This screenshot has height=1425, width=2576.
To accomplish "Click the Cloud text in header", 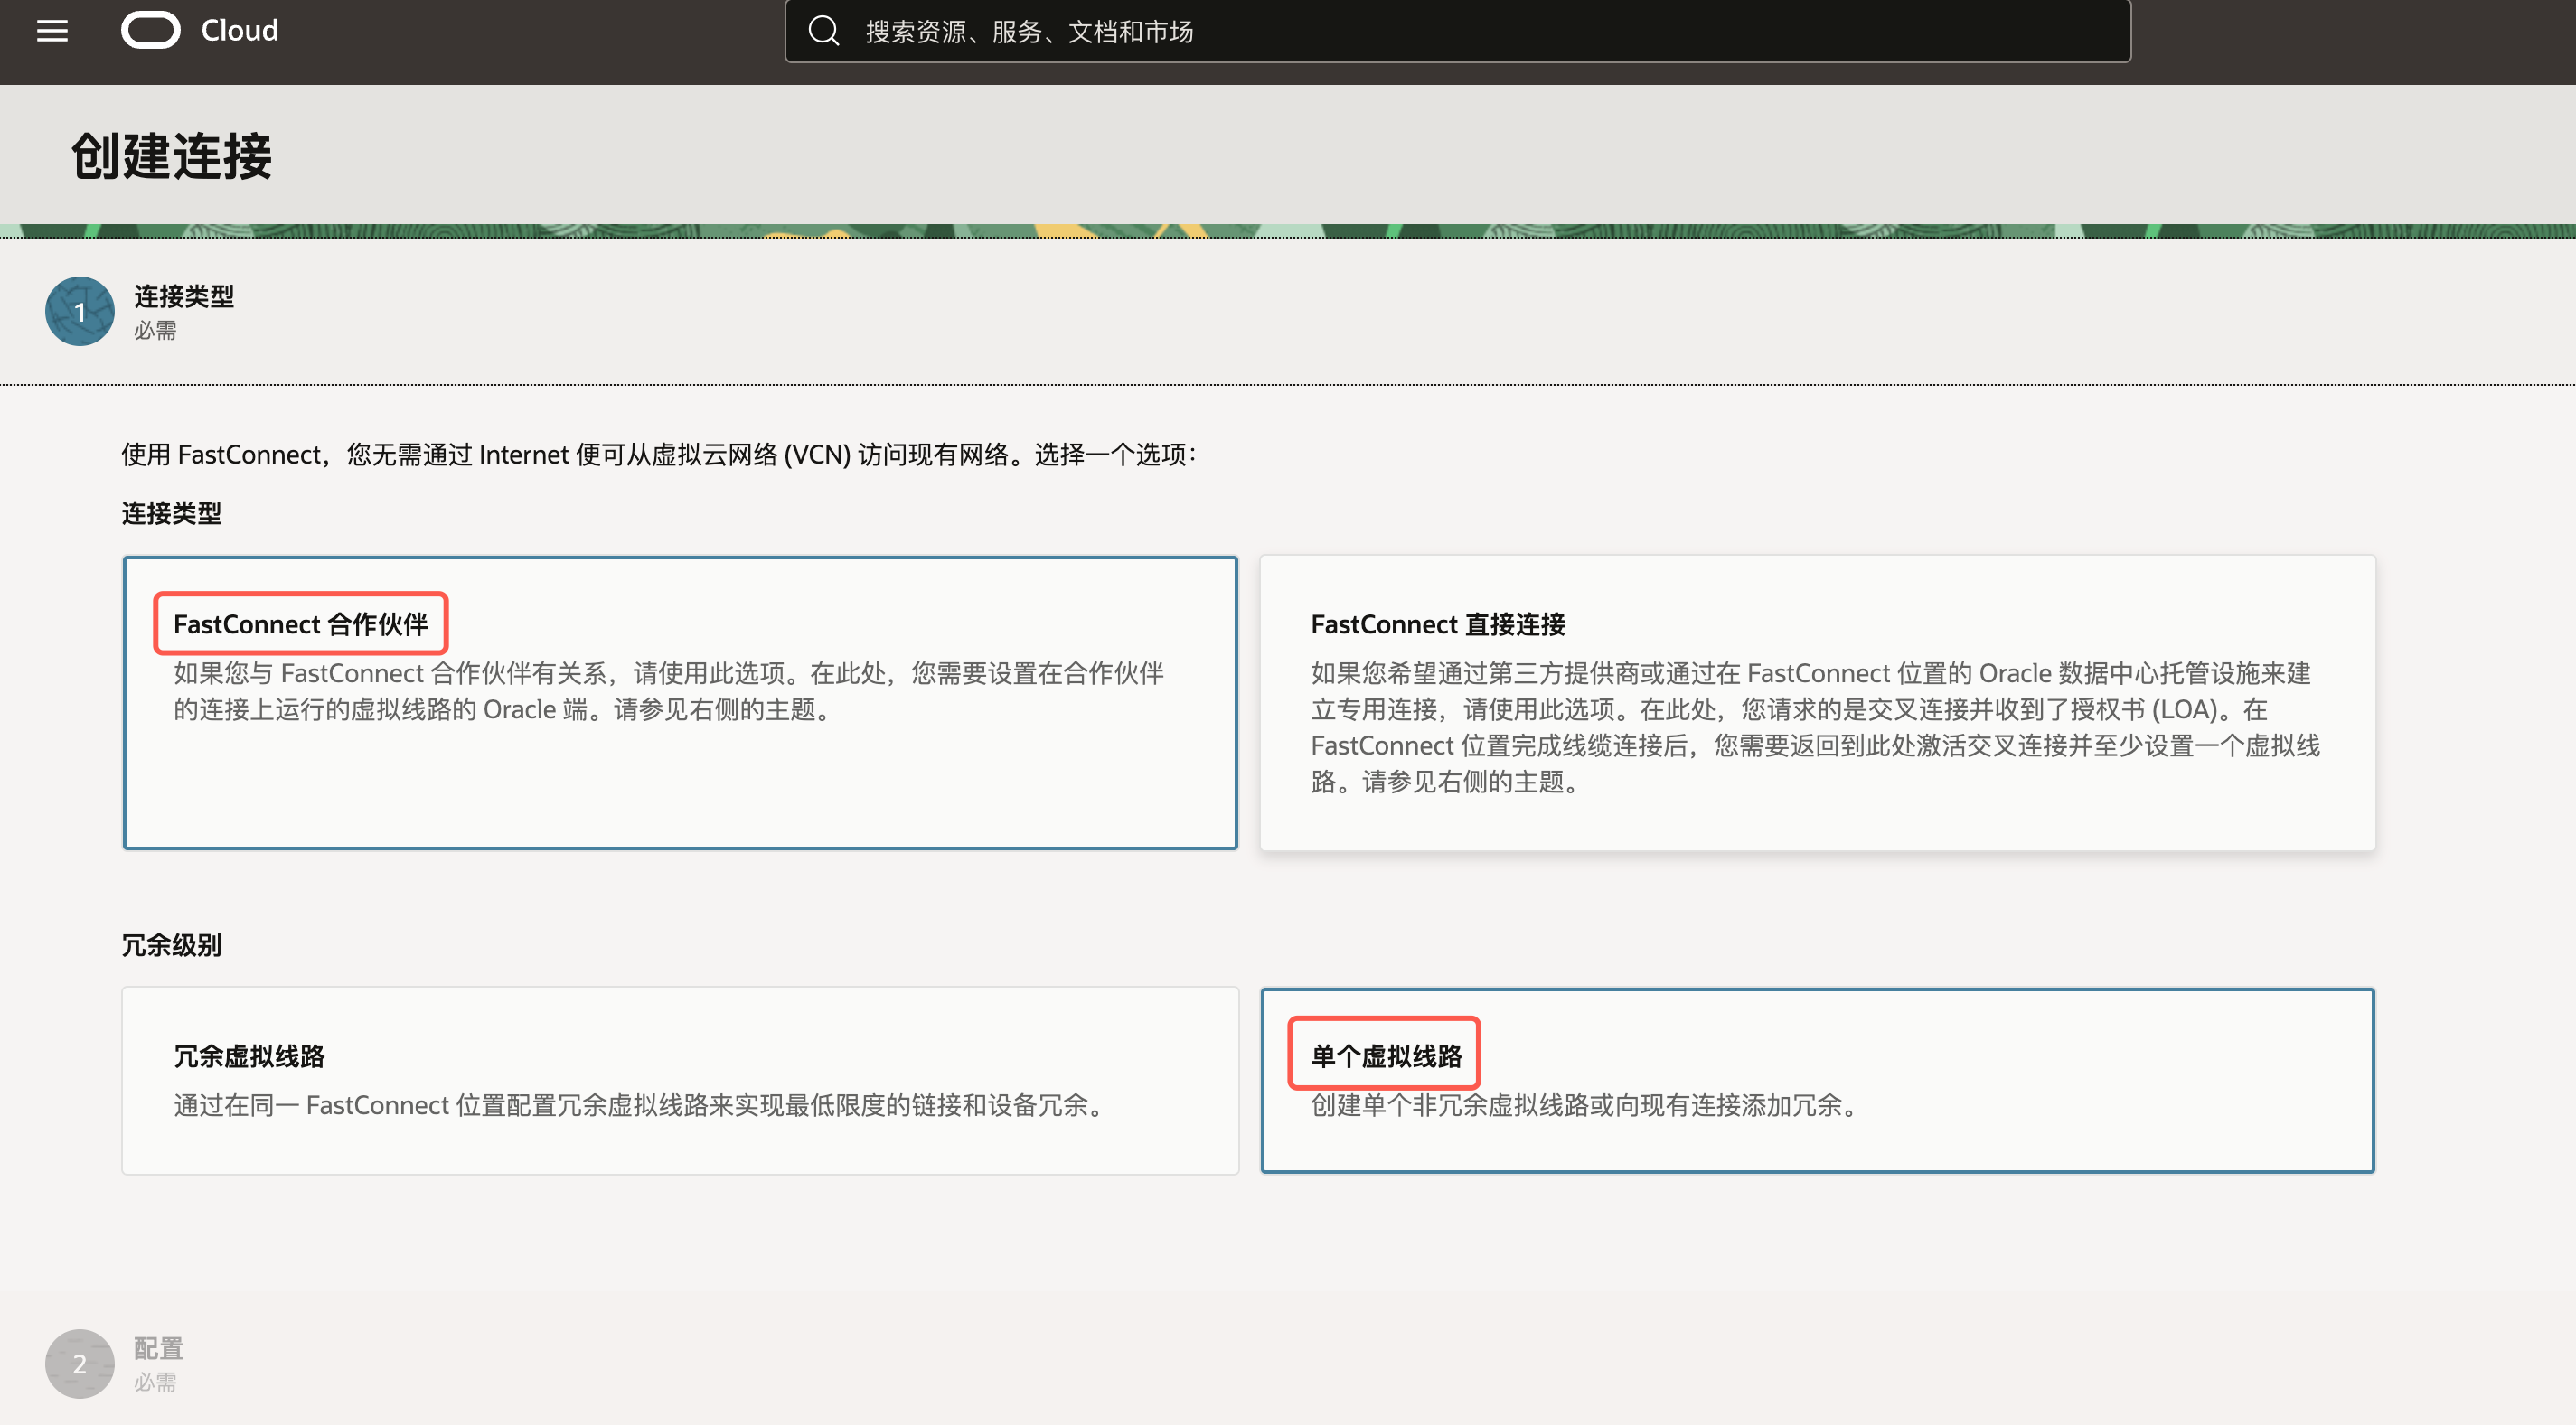I will 240,30.
